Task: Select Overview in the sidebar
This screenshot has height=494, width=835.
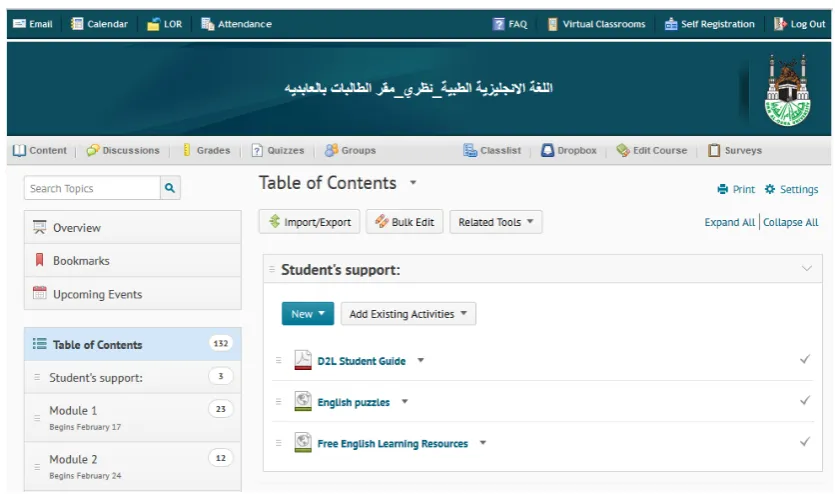Action: 133,228
